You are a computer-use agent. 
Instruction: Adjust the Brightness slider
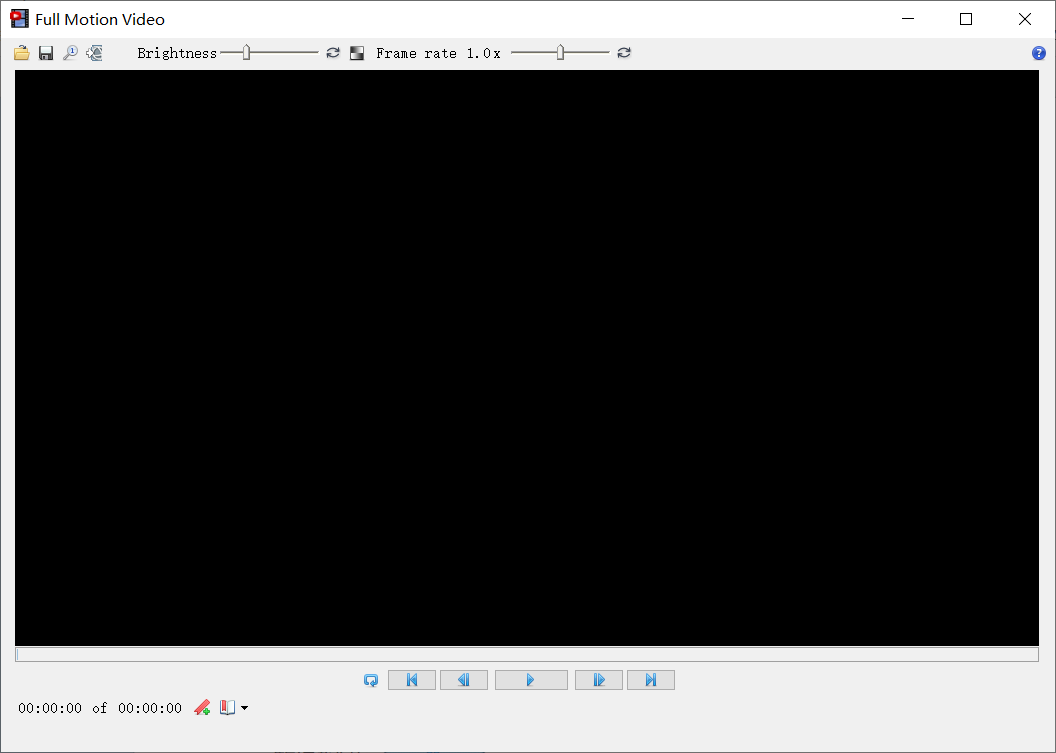(x=269, y=53)
